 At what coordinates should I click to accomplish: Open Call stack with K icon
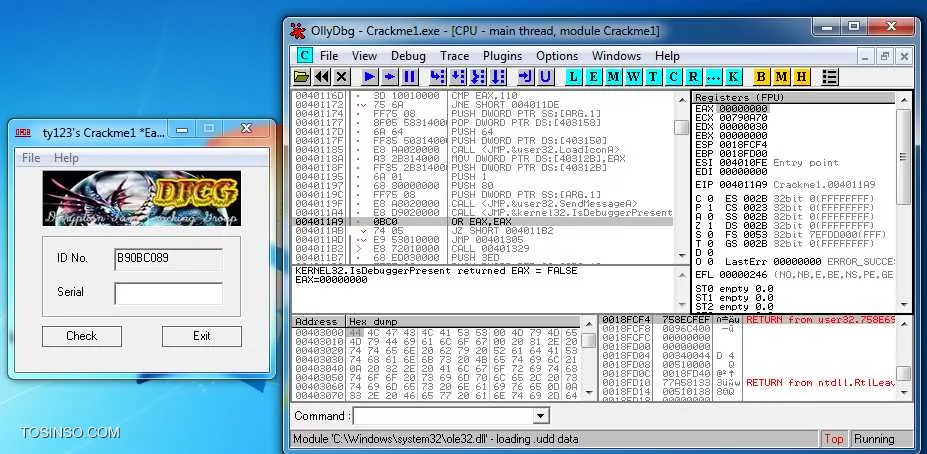733,77
